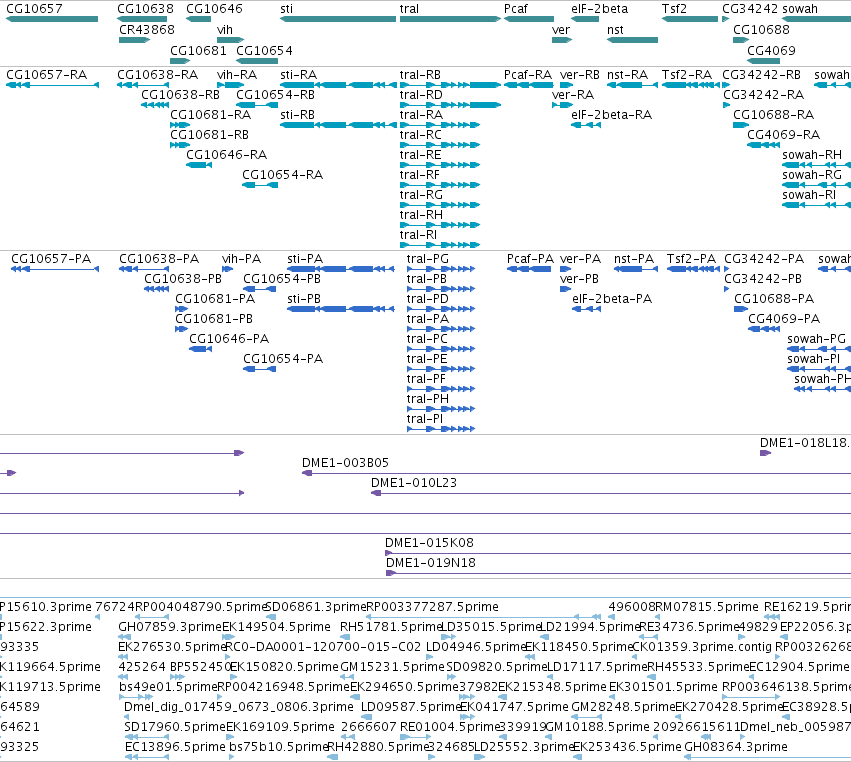Click the CG10681-RB transcript label
This screenshot has width=851, height=762.
point(209,135)
